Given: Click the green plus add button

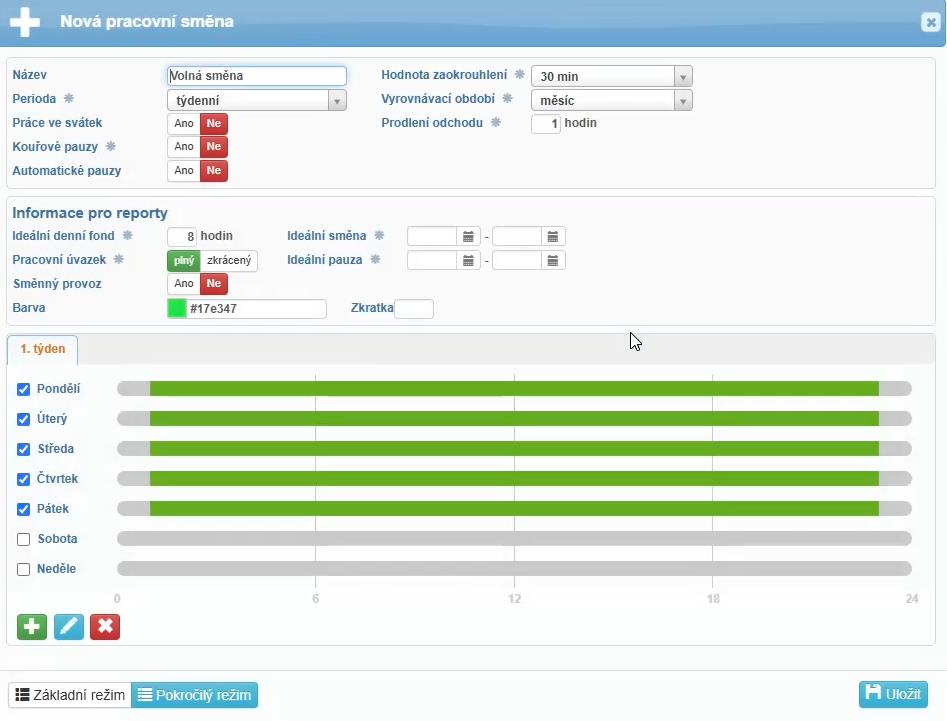Looking at the screenshot, I should 32,627.
